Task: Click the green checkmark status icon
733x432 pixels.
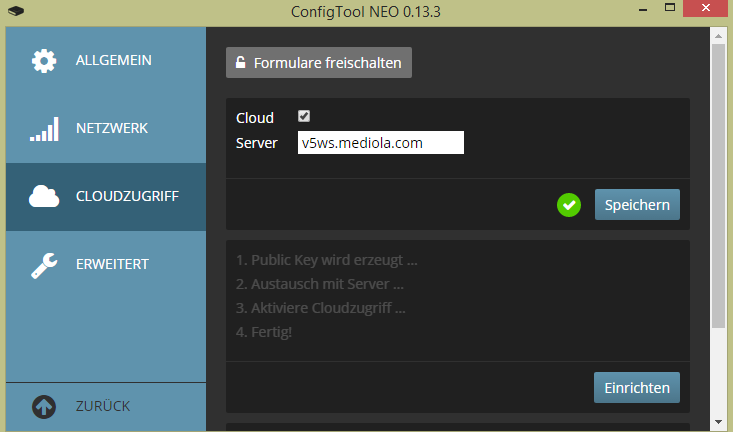Action: (x=569, y=205)
